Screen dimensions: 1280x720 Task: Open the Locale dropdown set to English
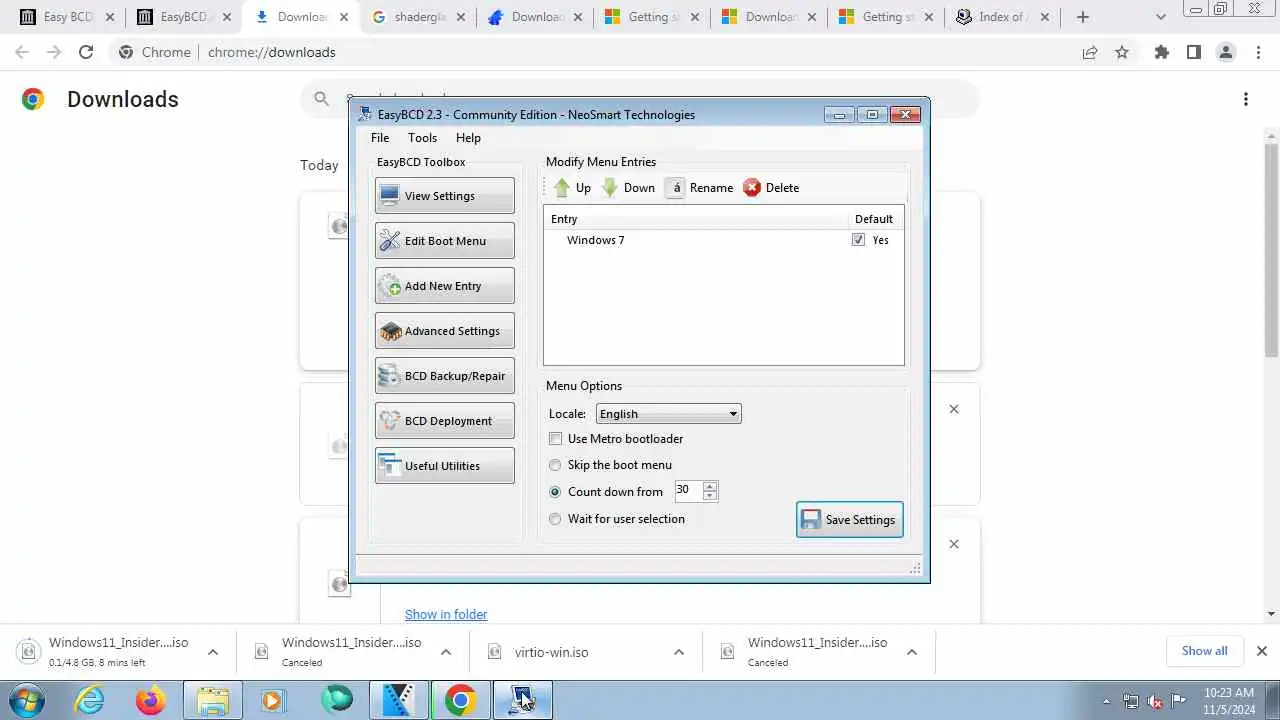point(669,414)
